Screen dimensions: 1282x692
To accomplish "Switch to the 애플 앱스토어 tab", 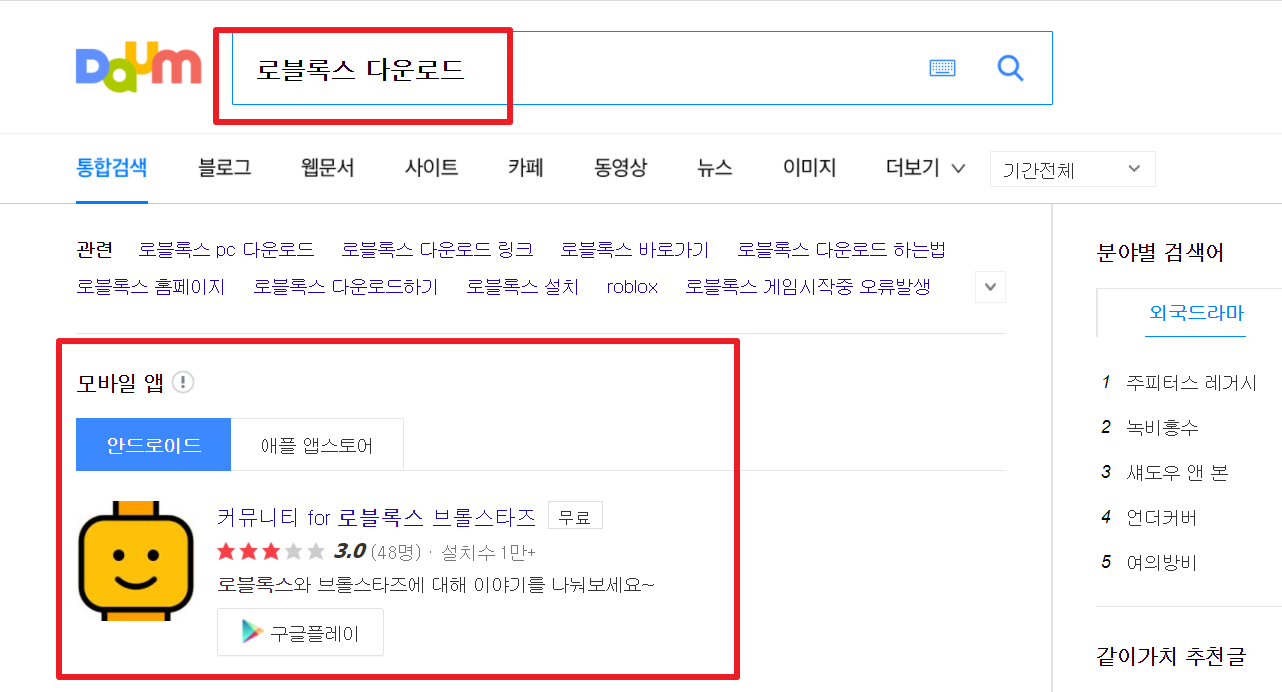I will click(x=317, y=445).
